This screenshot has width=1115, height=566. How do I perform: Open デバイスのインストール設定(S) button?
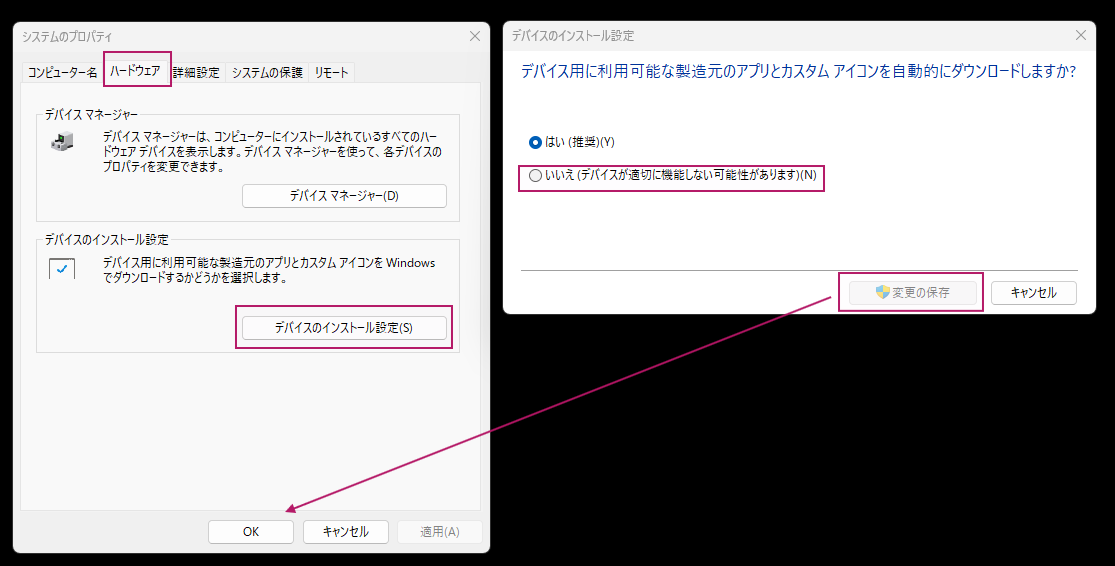pos(344,328)
